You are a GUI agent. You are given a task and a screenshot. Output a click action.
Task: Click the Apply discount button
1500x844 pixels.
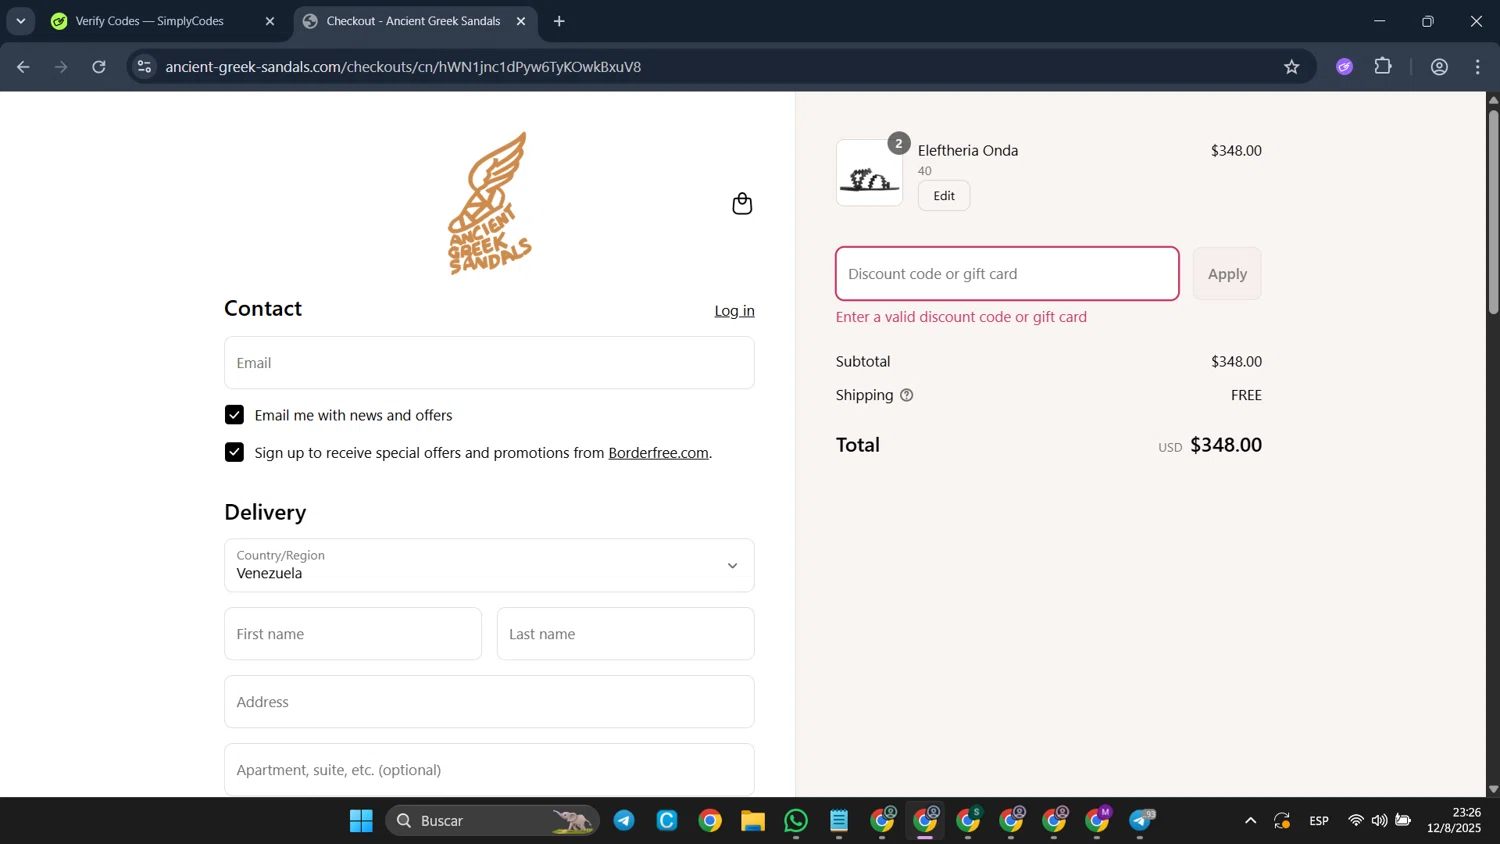1227,274
